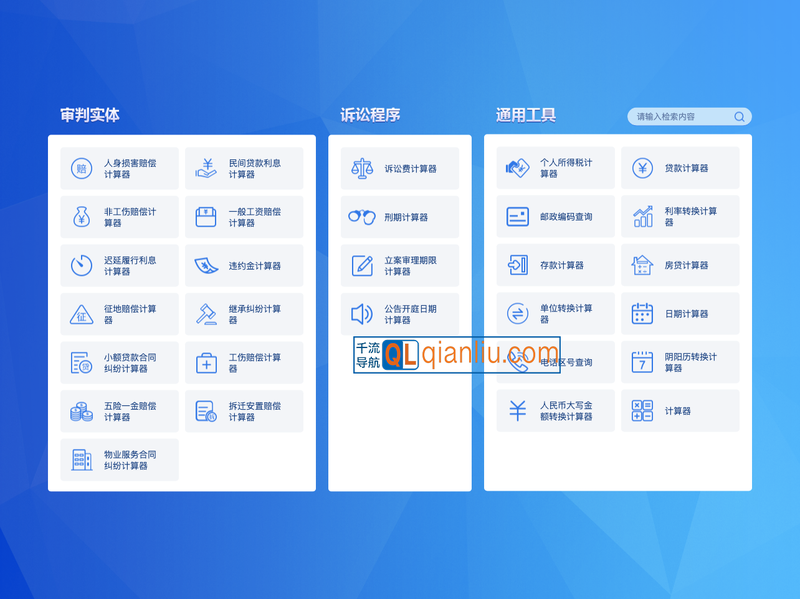Launch the 单位转换计算器
The height and width of the screenshot is (599, 800).
tap(553, 314)
